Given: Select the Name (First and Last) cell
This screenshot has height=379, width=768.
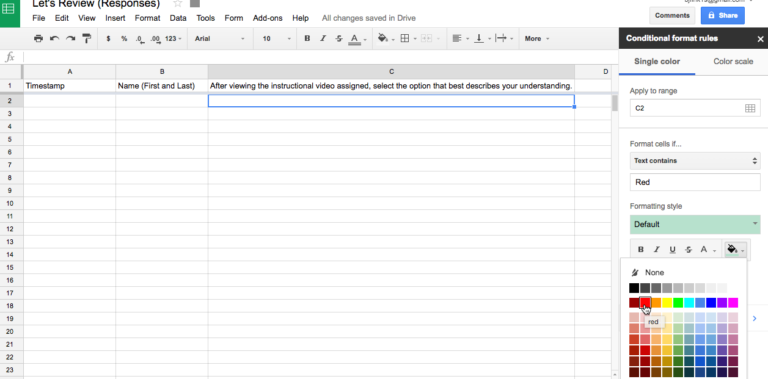Looking at the screenshot, I should tap(162, 86).
